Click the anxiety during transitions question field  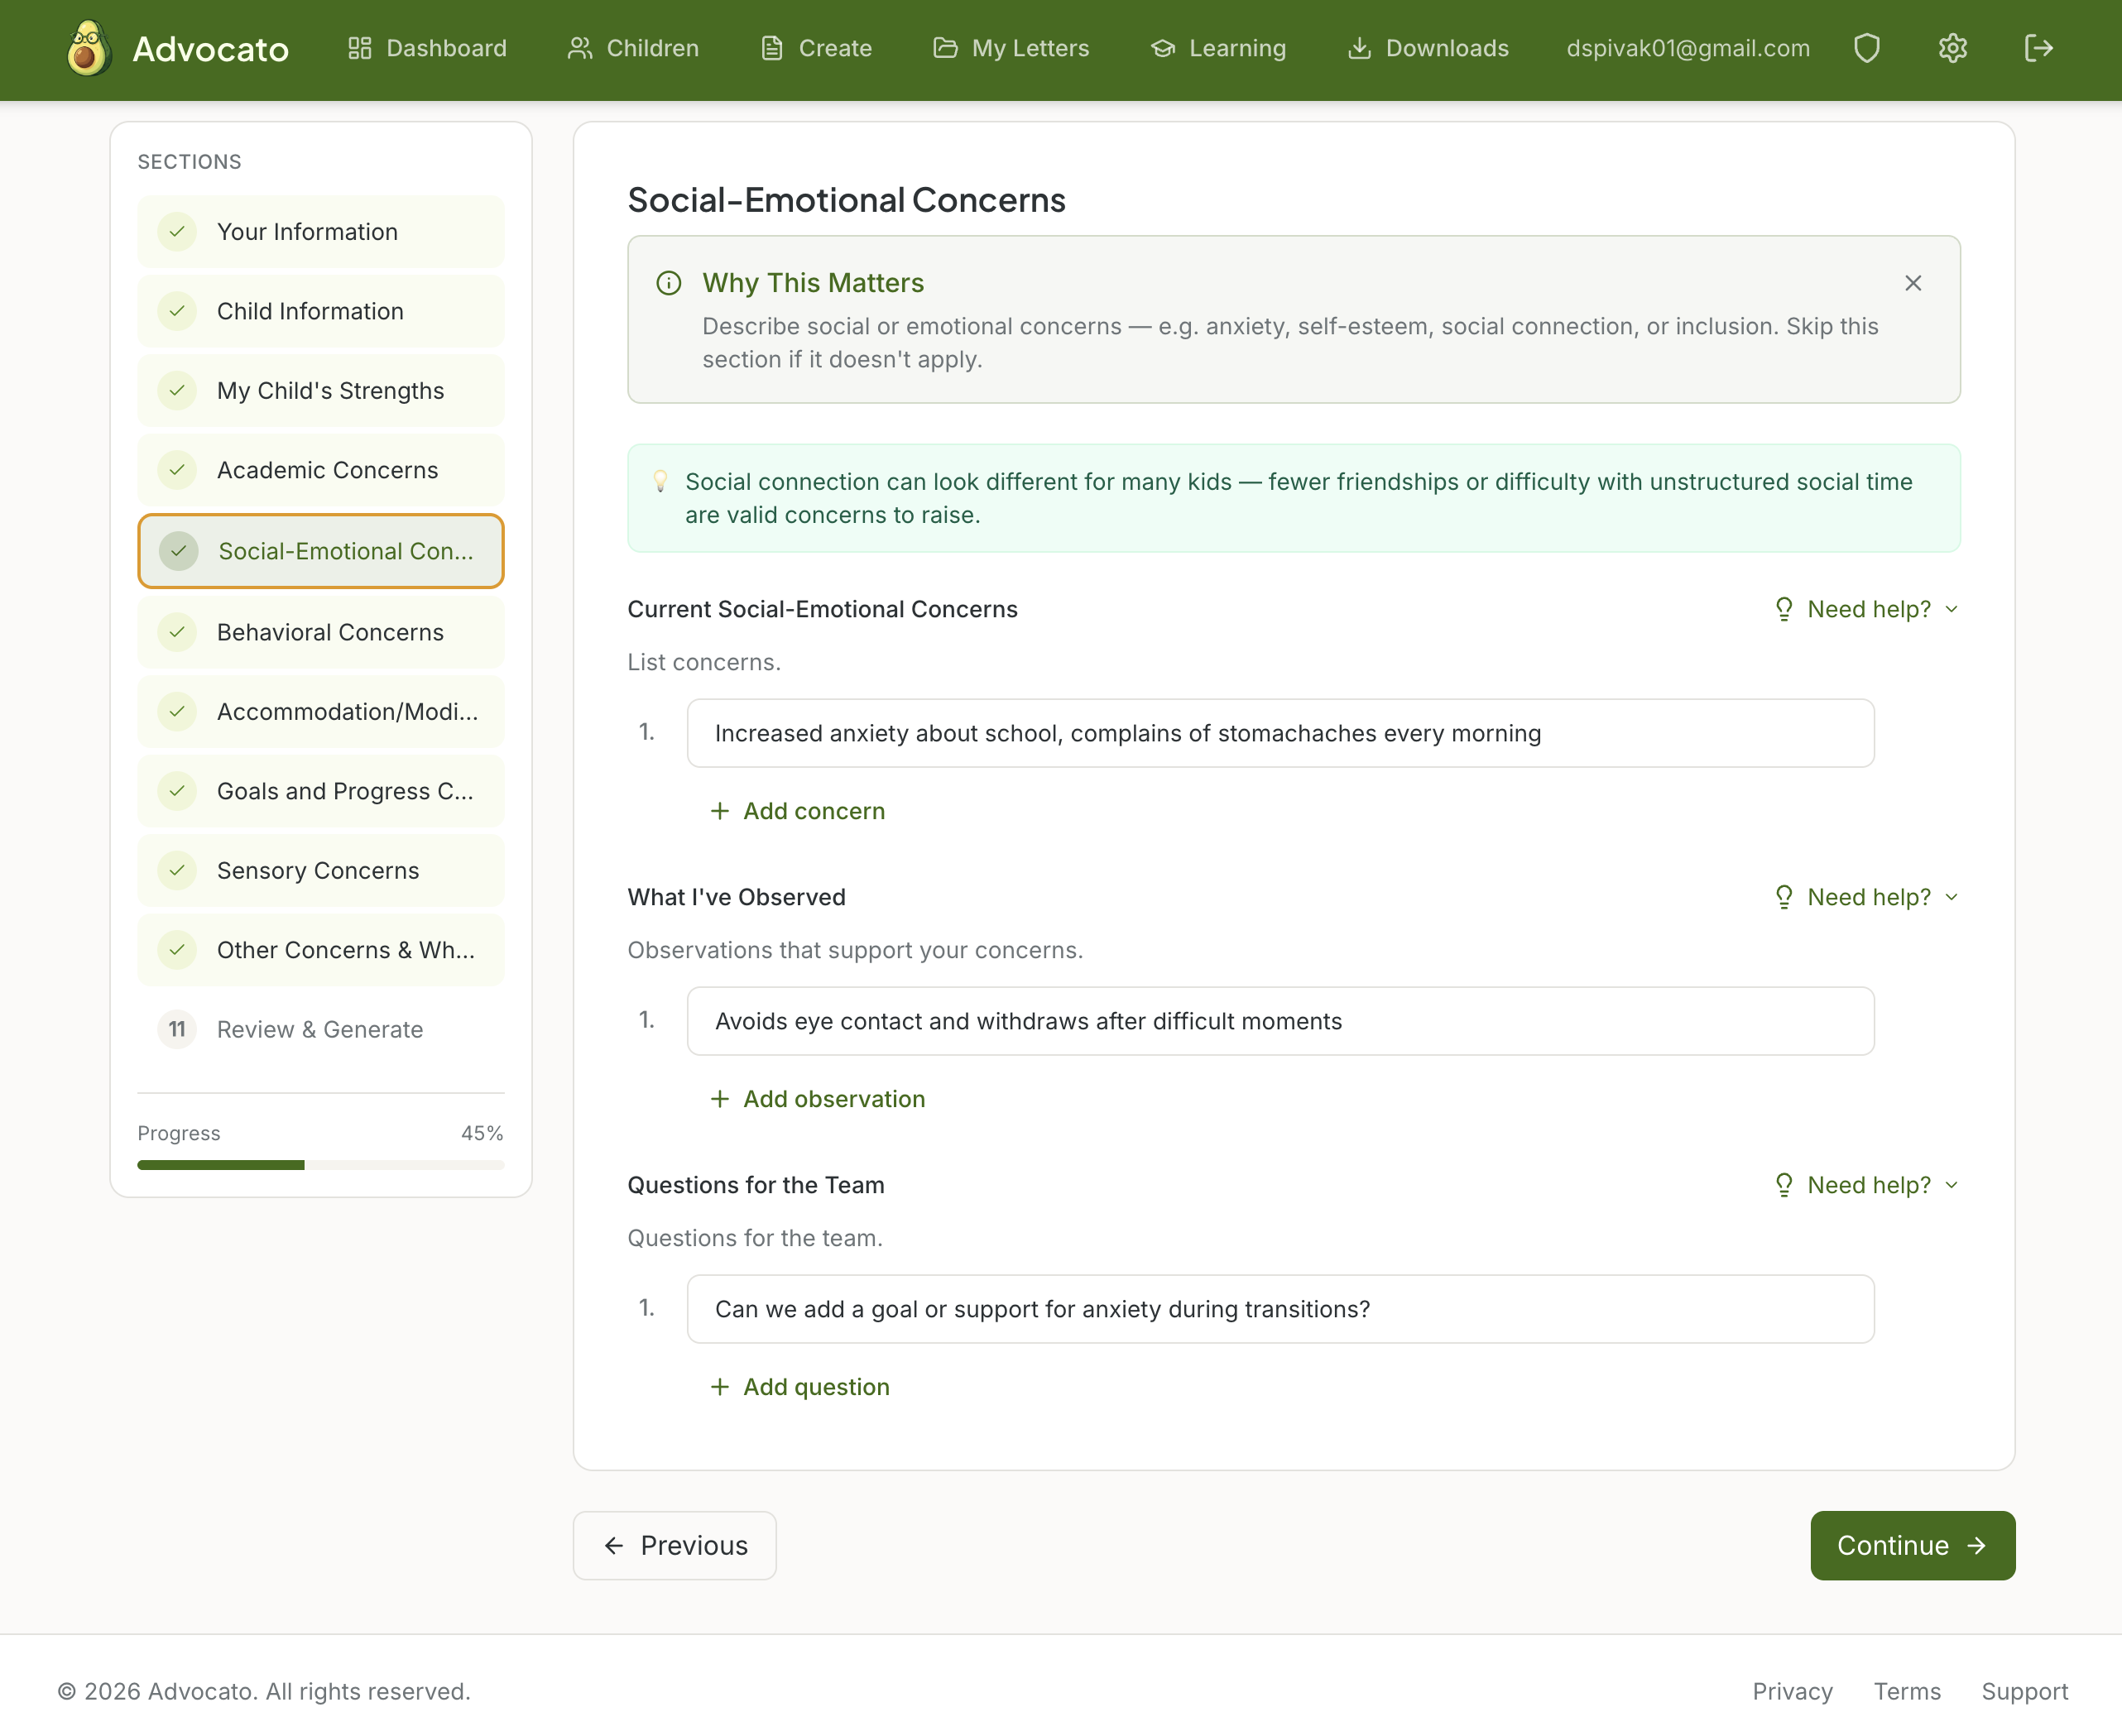[x=1280, y=1309]
